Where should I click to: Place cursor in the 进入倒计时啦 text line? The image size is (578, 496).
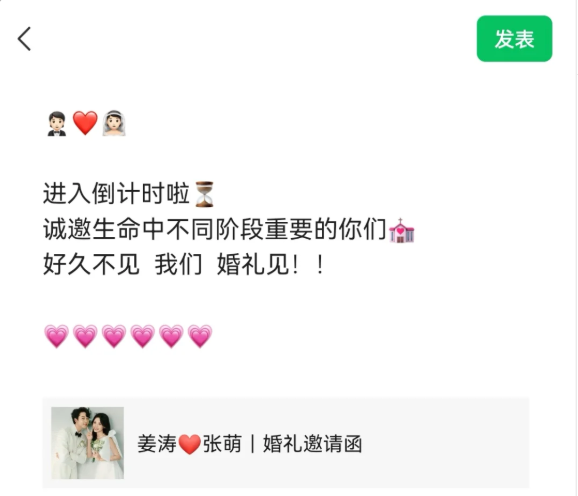click(x=116, y=193)
